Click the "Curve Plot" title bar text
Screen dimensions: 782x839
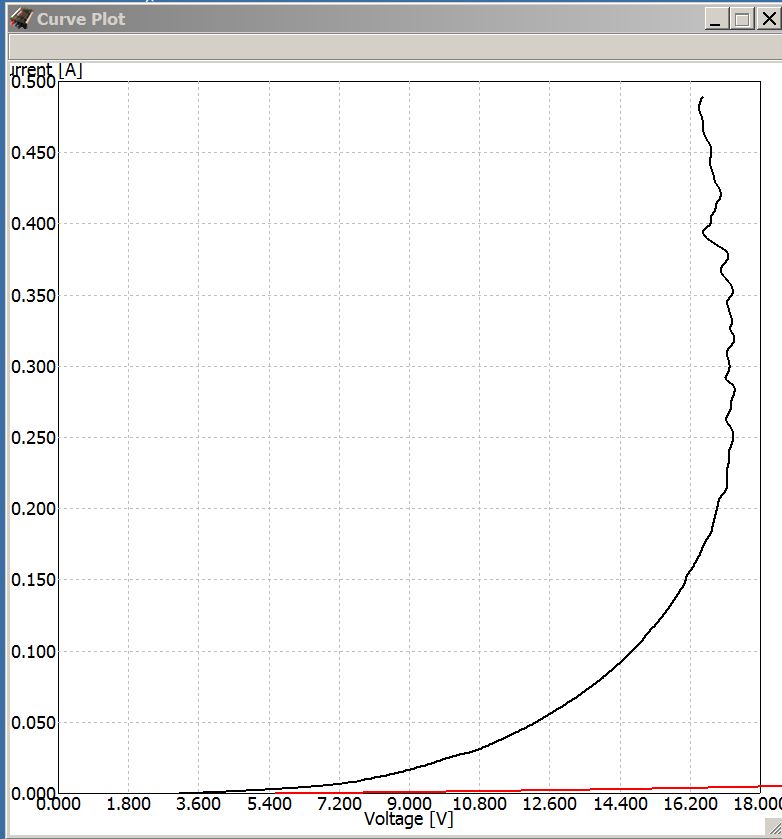(81, 19)
